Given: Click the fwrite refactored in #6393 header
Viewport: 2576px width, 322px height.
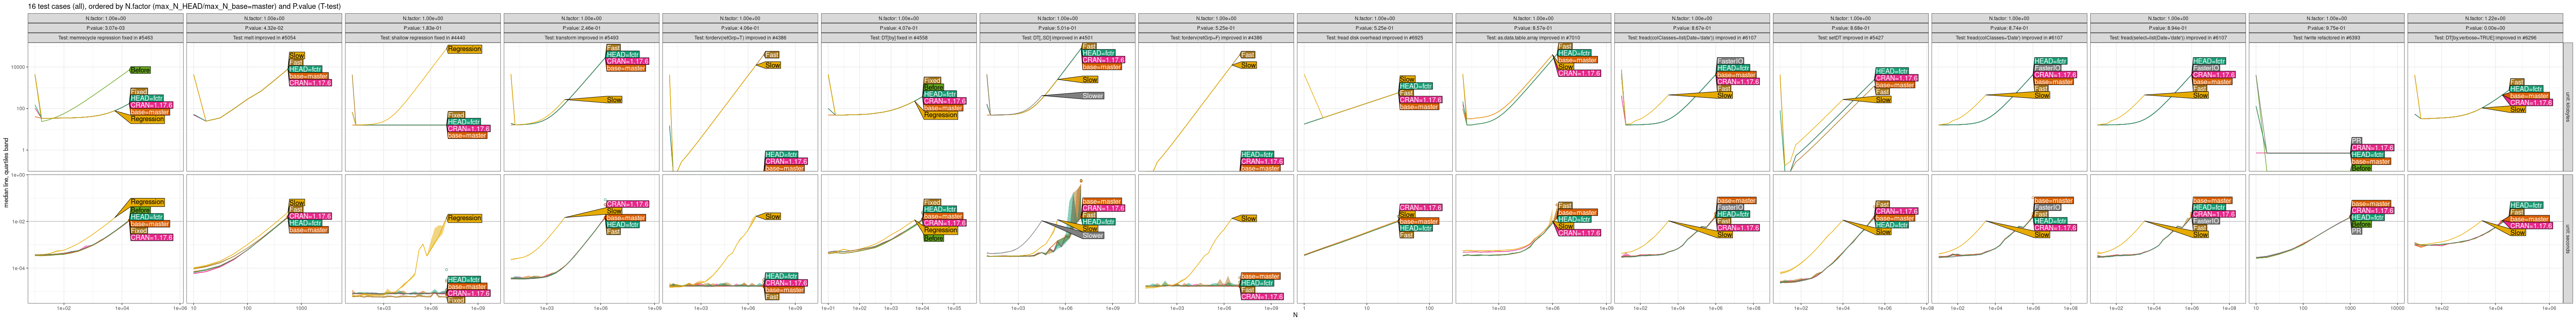Looking at the screenshot, I should pyautogui.click(x=2325, y=38).
